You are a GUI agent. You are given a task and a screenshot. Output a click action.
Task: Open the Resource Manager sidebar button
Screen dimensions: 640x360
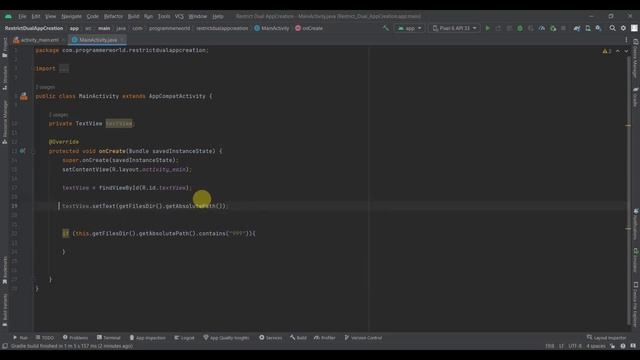point(5,122)
